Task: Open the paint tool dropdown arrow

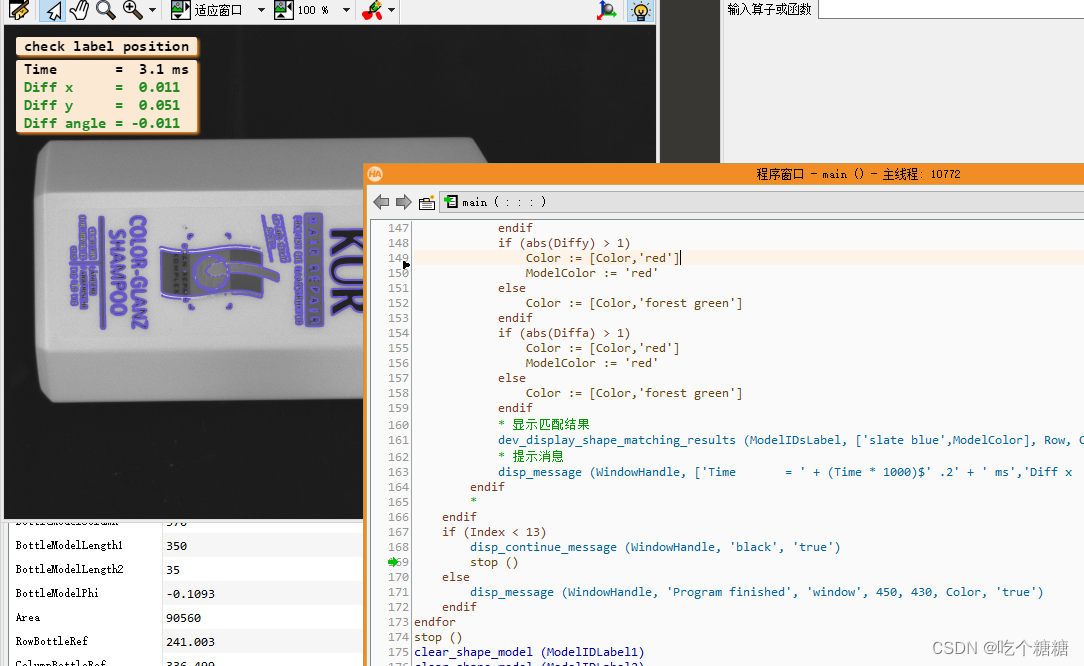Action: 391,10
